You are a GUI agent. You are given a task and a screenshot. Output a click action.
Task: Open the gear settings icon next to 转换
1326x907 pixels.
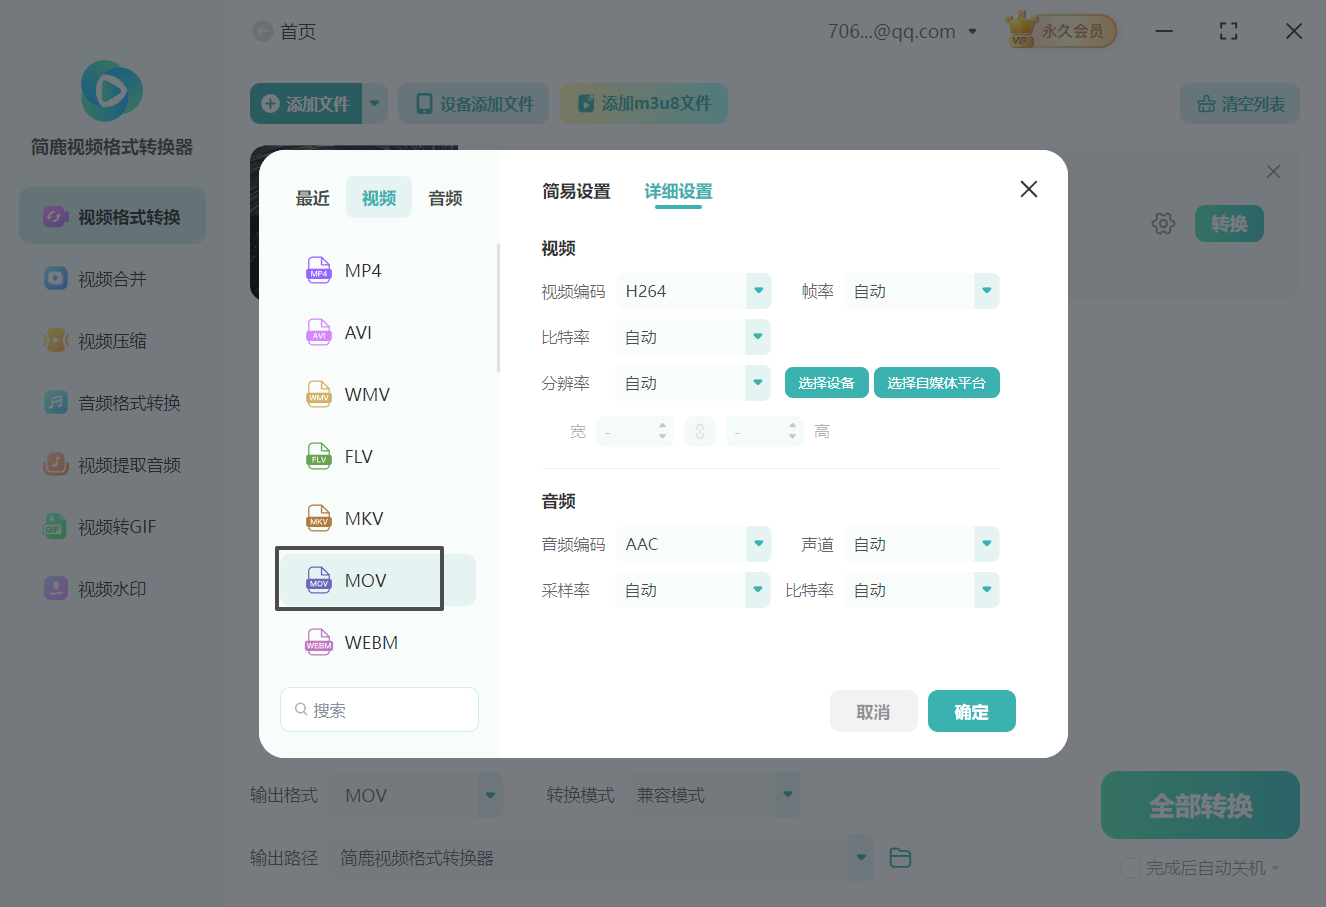pyautogui.click(x=1163, y=223)
